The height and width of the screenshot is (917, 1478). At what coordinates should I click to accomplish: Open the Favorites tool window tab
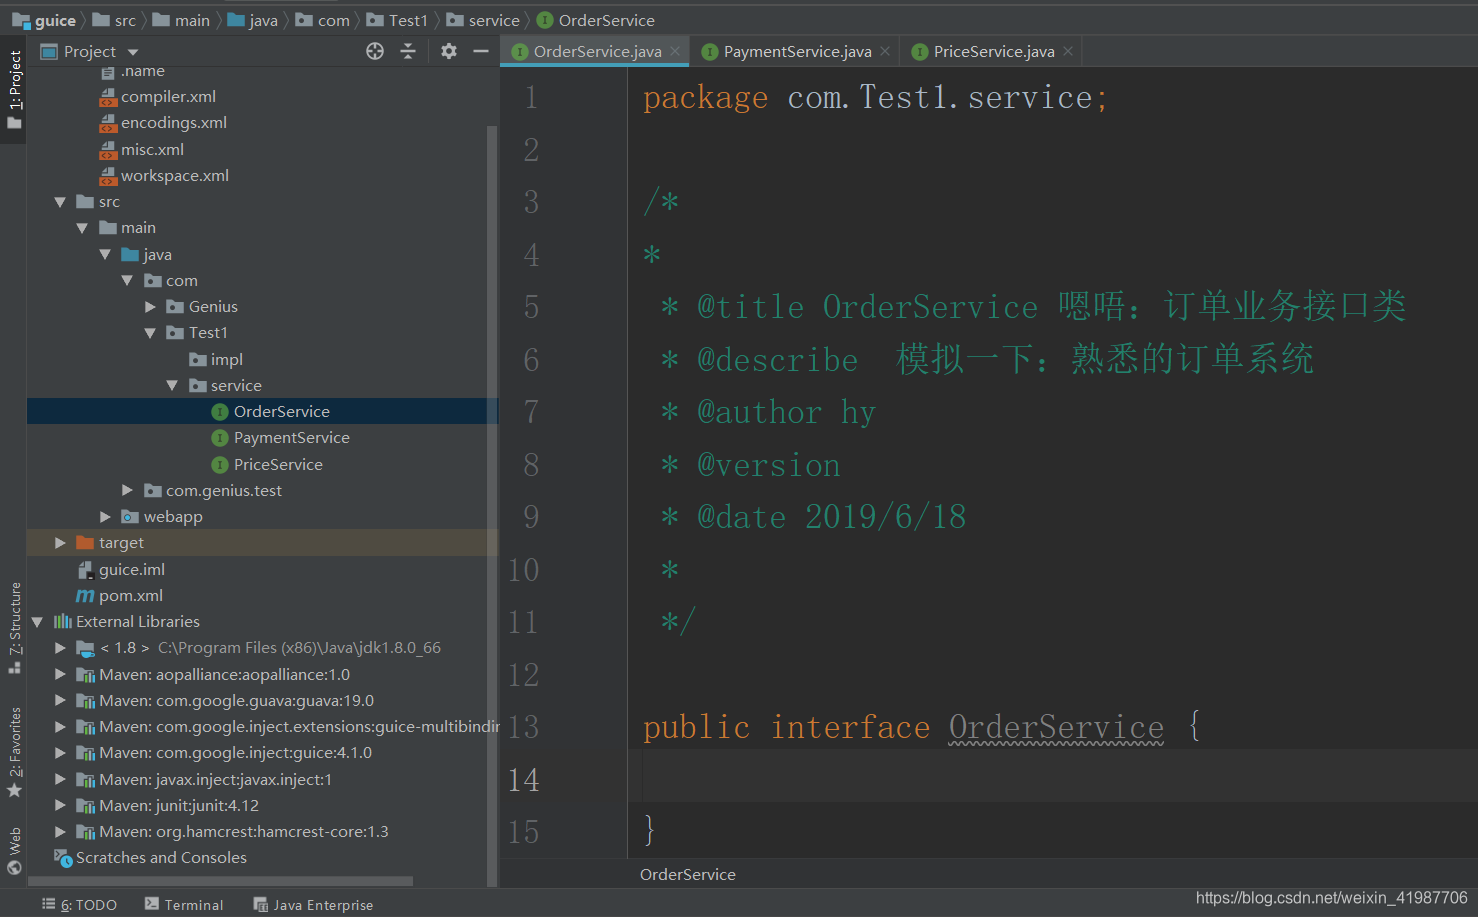tap(14, 752)
